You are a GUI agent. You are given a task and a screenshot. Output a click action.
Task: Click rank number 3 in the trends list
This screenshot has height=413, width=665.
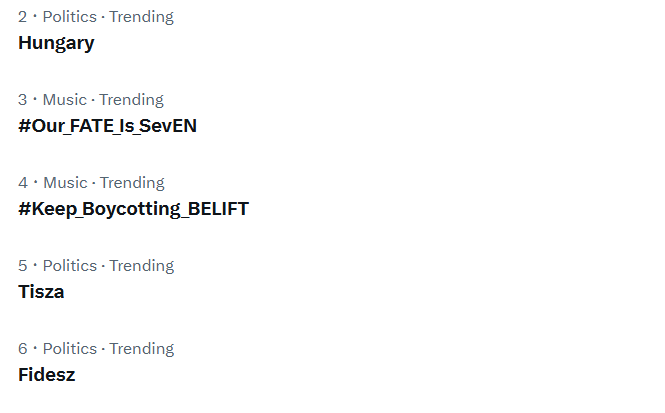coord(23,100)
